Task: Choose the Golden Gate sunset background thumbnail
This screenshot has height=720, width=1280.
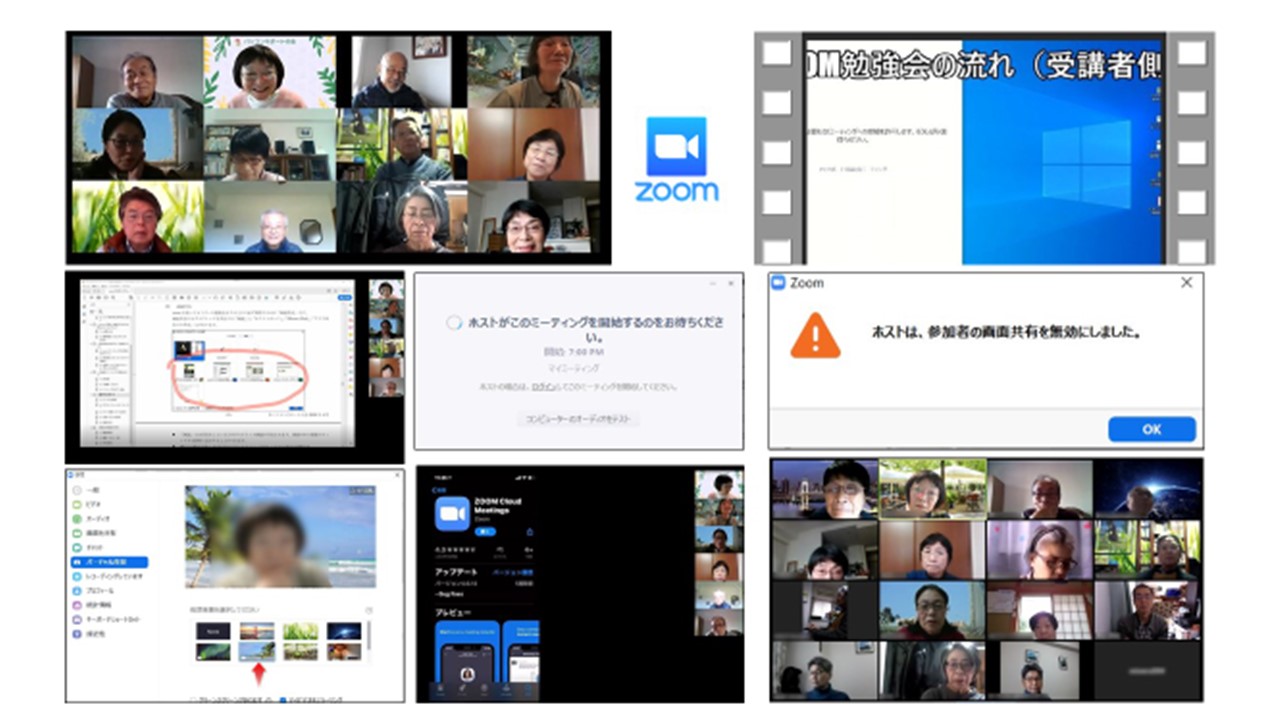Action: [x=257, y=631]
